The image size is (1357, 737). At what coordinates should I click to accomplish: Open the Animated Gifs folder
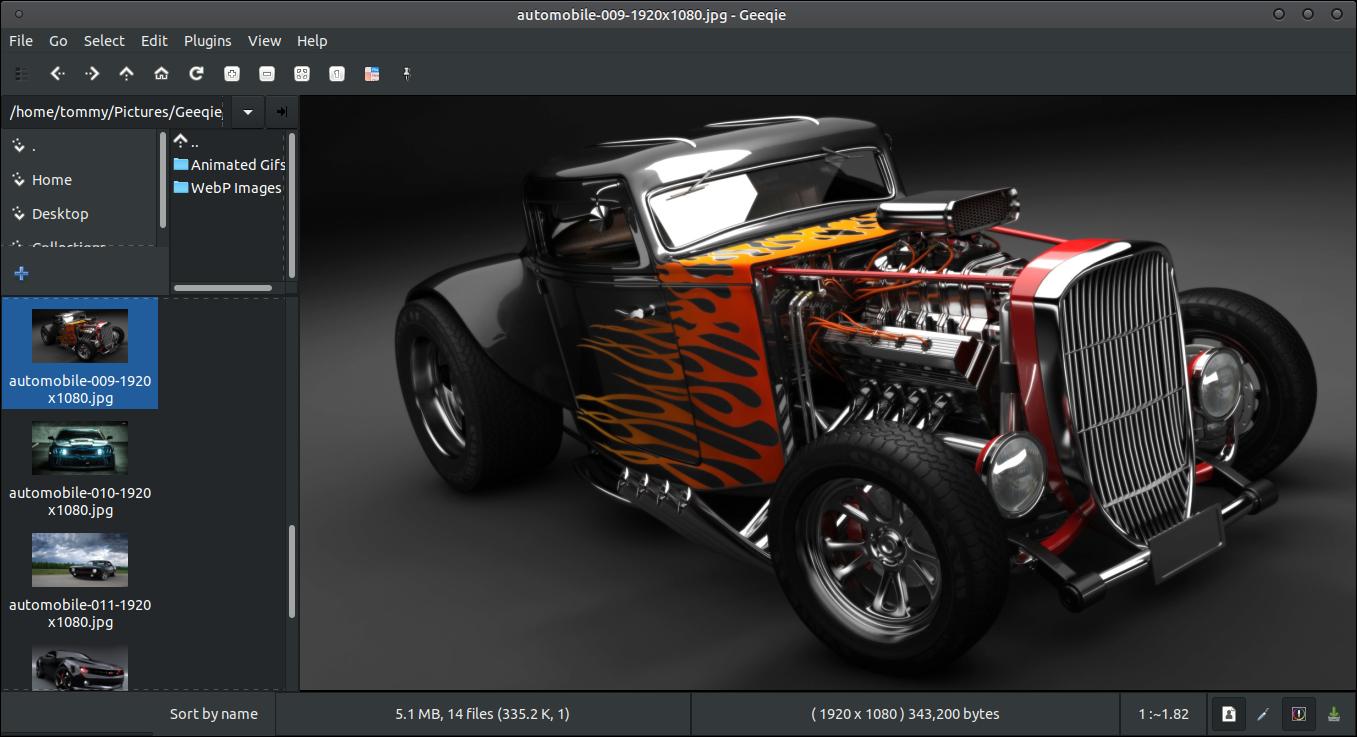pyautogui.click(x=228, y=165)
